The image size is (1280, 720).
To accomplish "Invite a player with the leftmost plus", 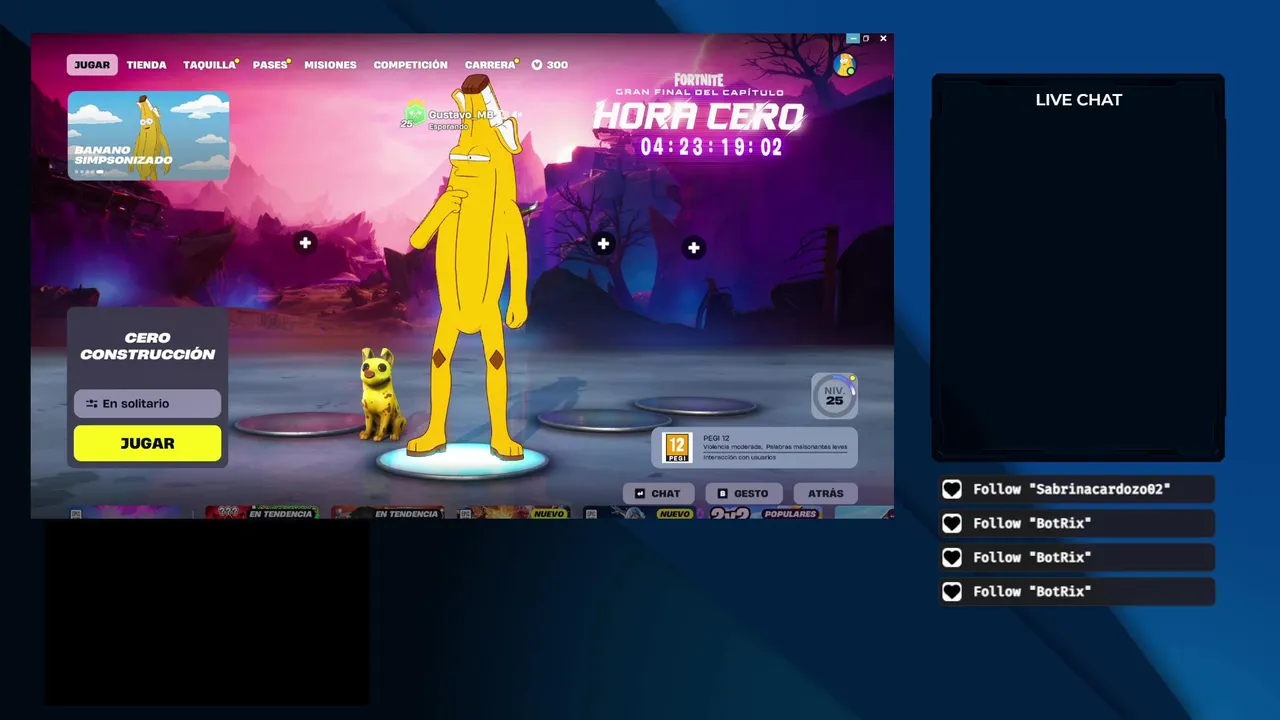I will (305, 243).
